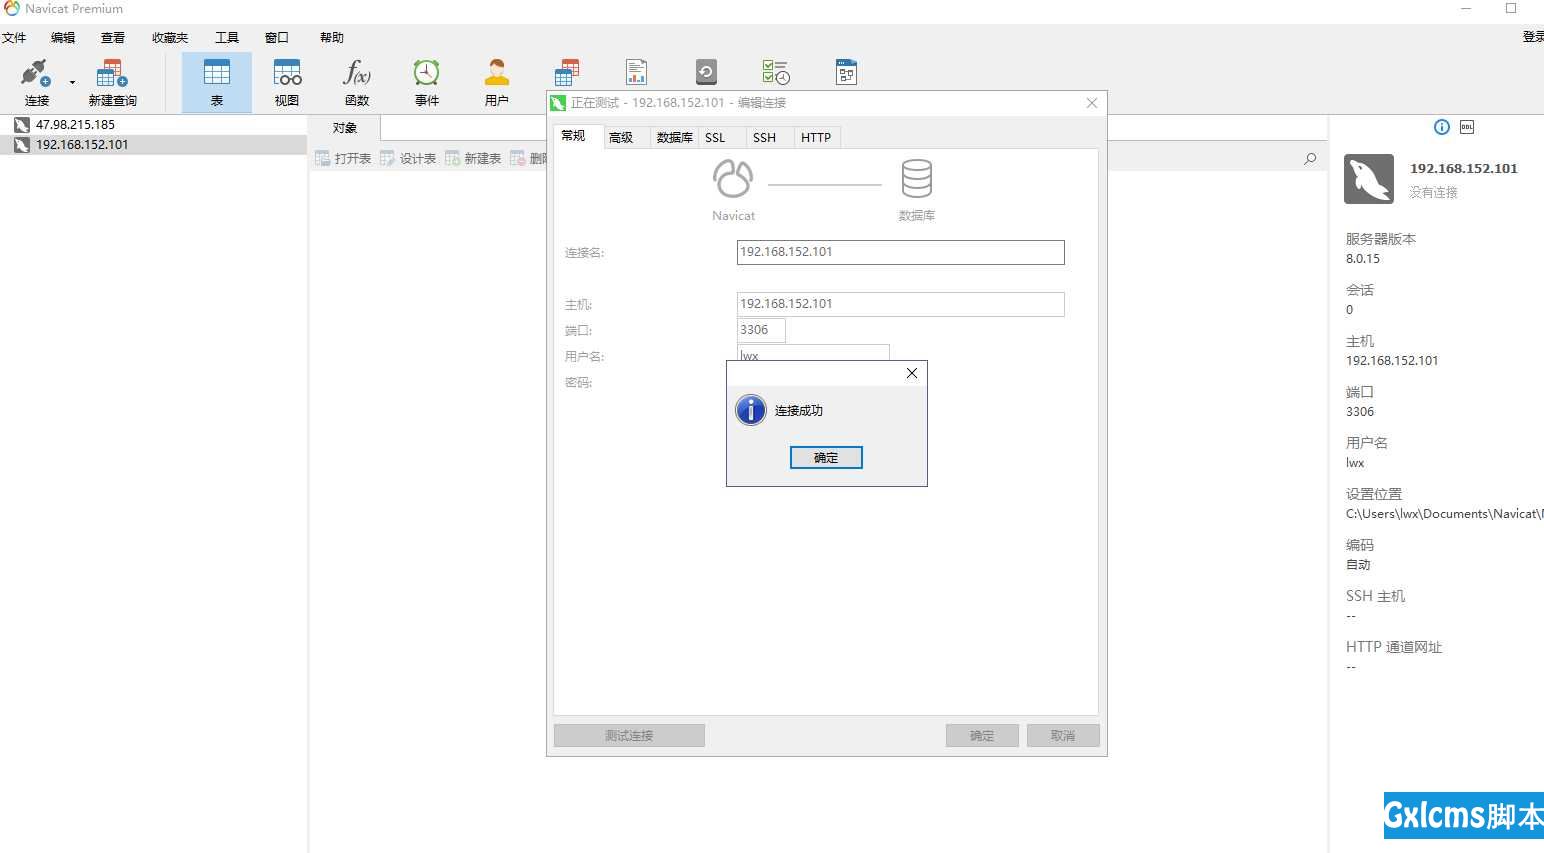Click the automation schedule checklist icon
This screenshot has width=1544, height=853.
[x=776, y=73]
